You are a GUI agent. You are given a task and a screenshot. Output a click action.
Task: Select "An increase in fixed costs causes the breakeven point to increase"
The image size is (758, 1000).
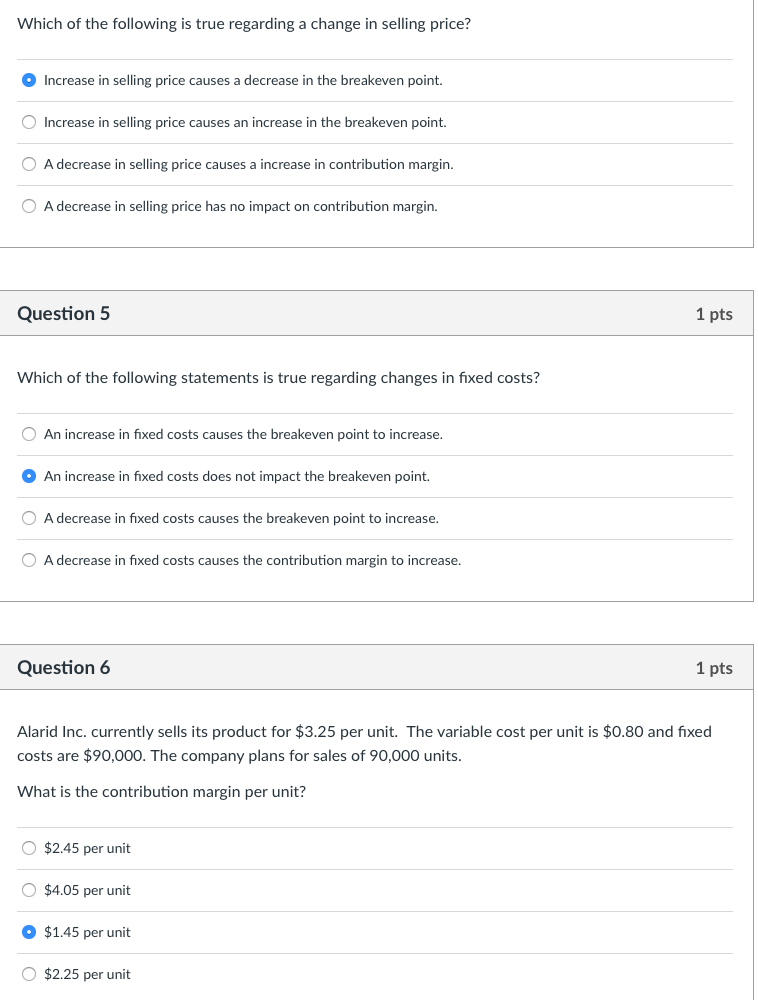point(29,434)
